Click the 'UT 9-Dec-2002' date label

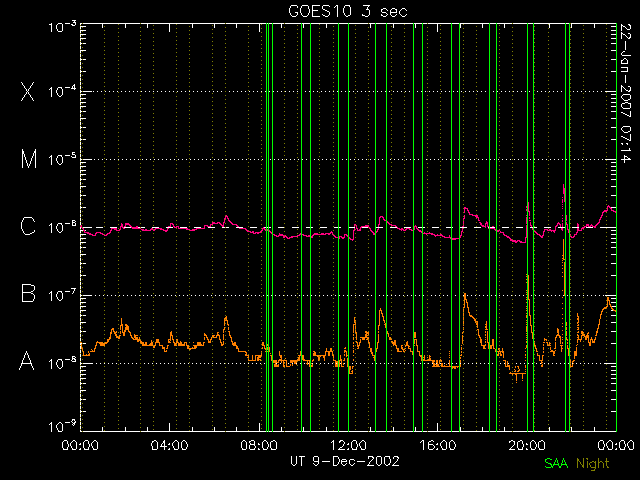tap(344, 461)
